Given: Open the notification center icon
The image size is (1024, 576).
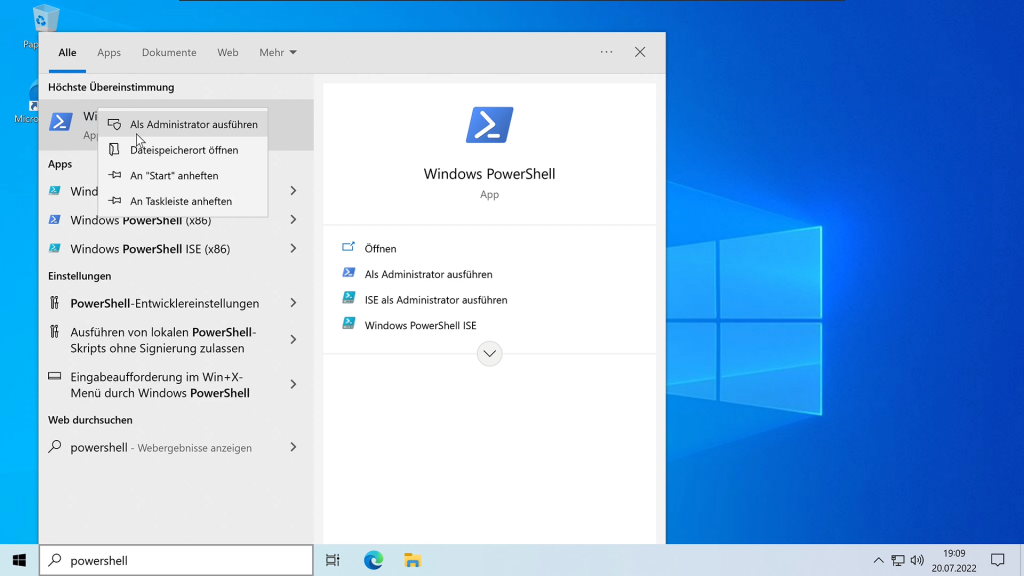Looking at the screenshot, I should (998, 560).
